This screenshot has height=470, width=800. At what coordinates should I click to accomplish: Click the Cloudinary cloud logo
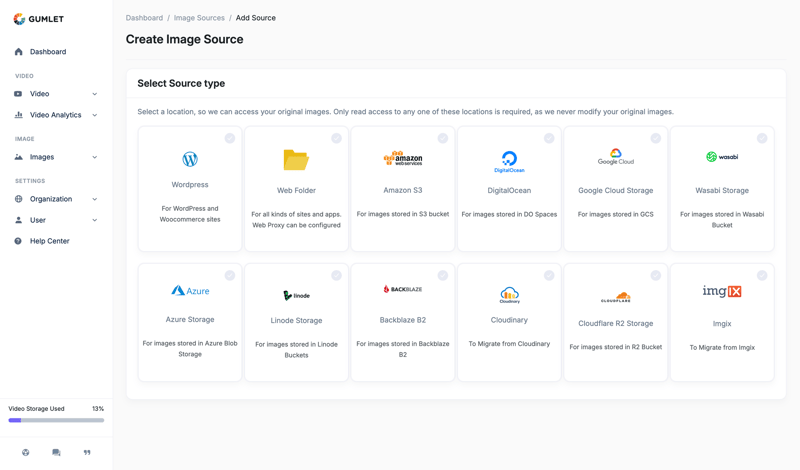(509, 295)
